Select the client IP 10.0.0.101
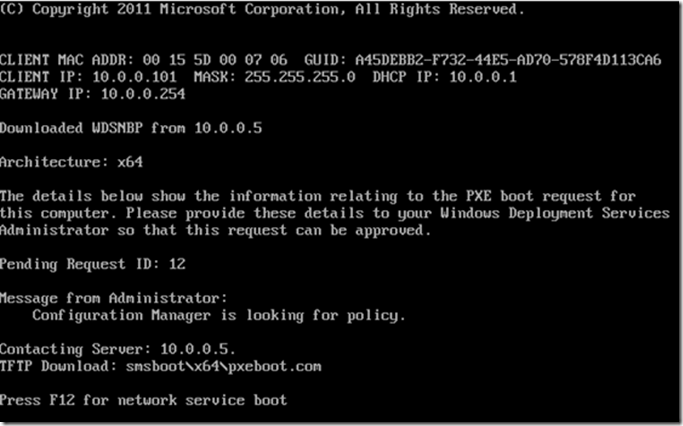The width and height of the screenshot is (683, 426). click(135, 77)
